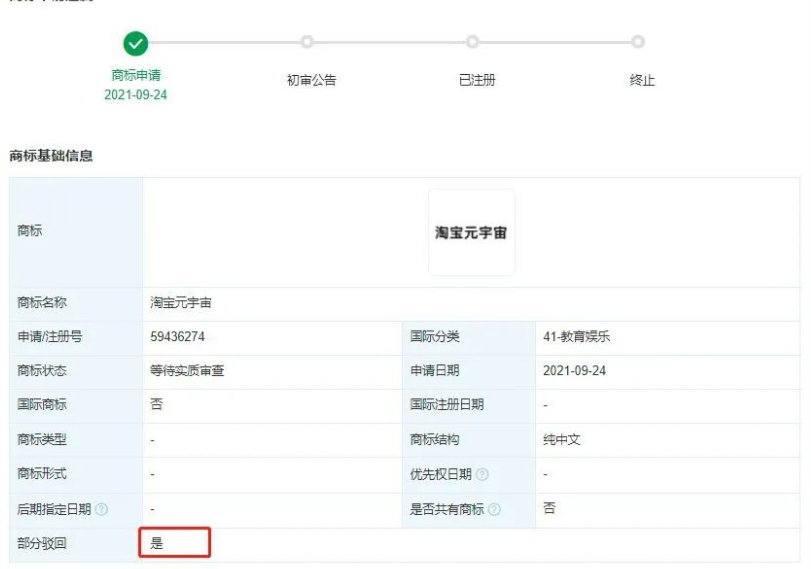Click the 商标类型 label cell
The height and width of the screenshot is (569, 811).
pos(76,441)
